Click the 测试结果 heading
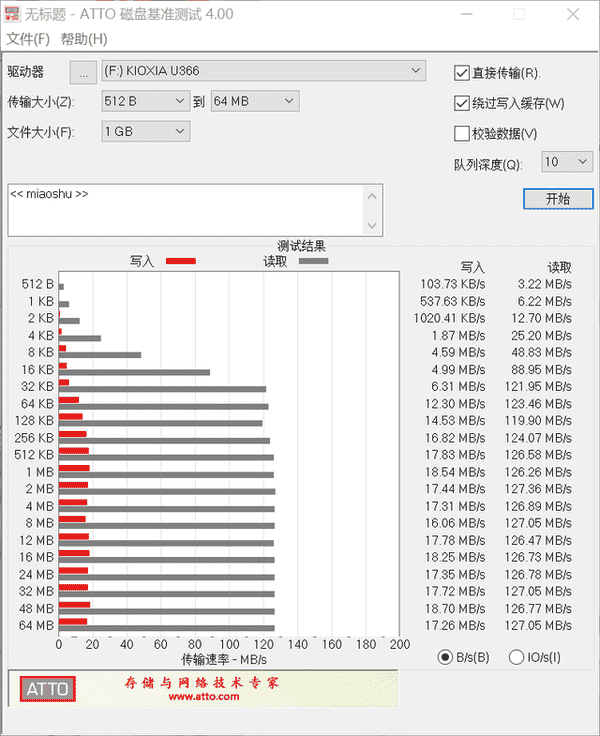The width and height of the screenshot is (600, 736). pos(301,246)
